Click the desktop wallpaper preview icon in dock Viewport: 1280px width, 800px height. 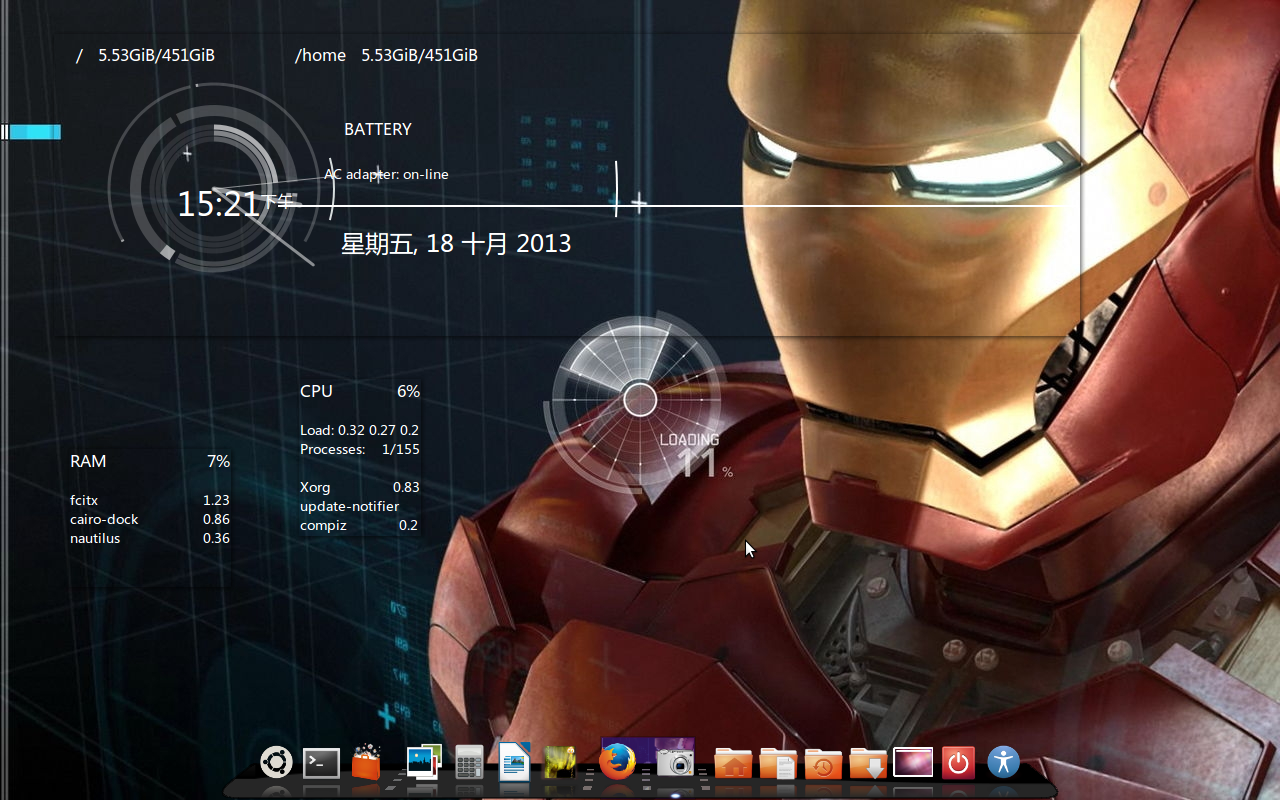pyautogui.click(x=913, y=762)
